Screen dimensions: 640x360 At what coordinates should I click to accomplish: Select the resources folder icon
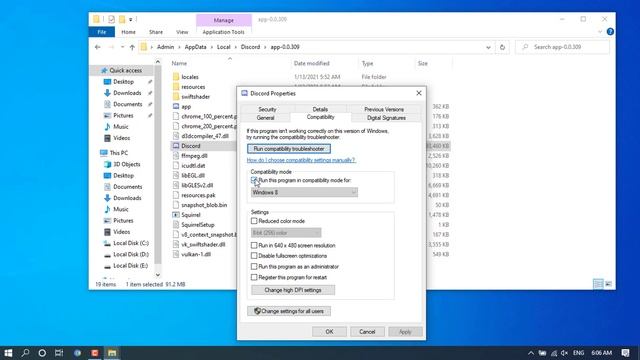click(x=176, y=87)
